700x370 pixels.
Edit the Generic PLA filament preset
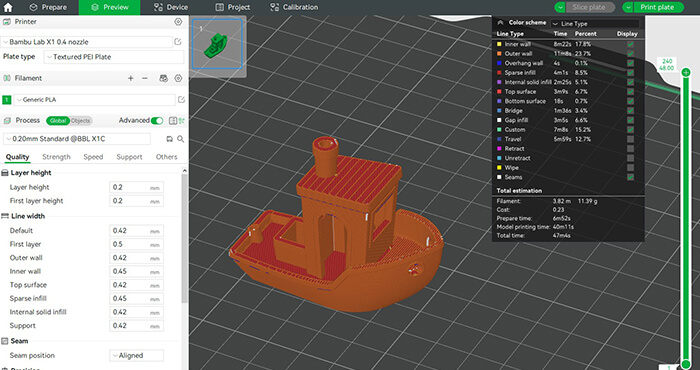[x=181, y=100]
